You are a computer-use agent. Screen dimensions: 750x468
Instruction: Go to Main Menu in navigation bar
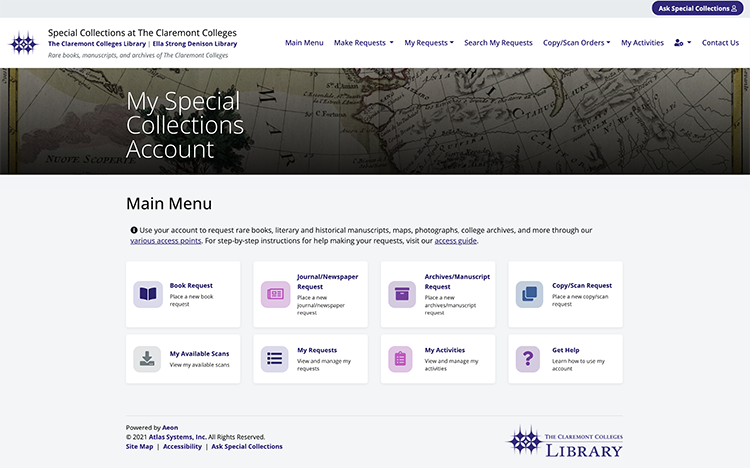[304, 43]
